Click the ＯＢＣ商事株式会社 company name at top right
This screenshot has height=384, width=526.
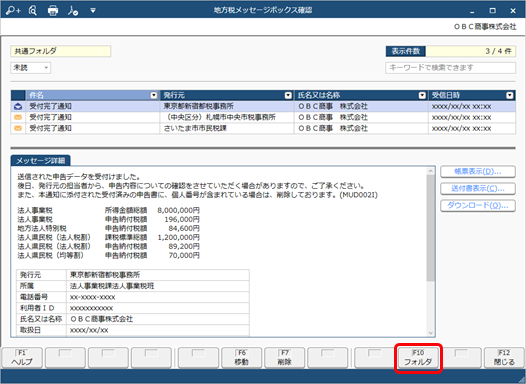click(485, 27)
